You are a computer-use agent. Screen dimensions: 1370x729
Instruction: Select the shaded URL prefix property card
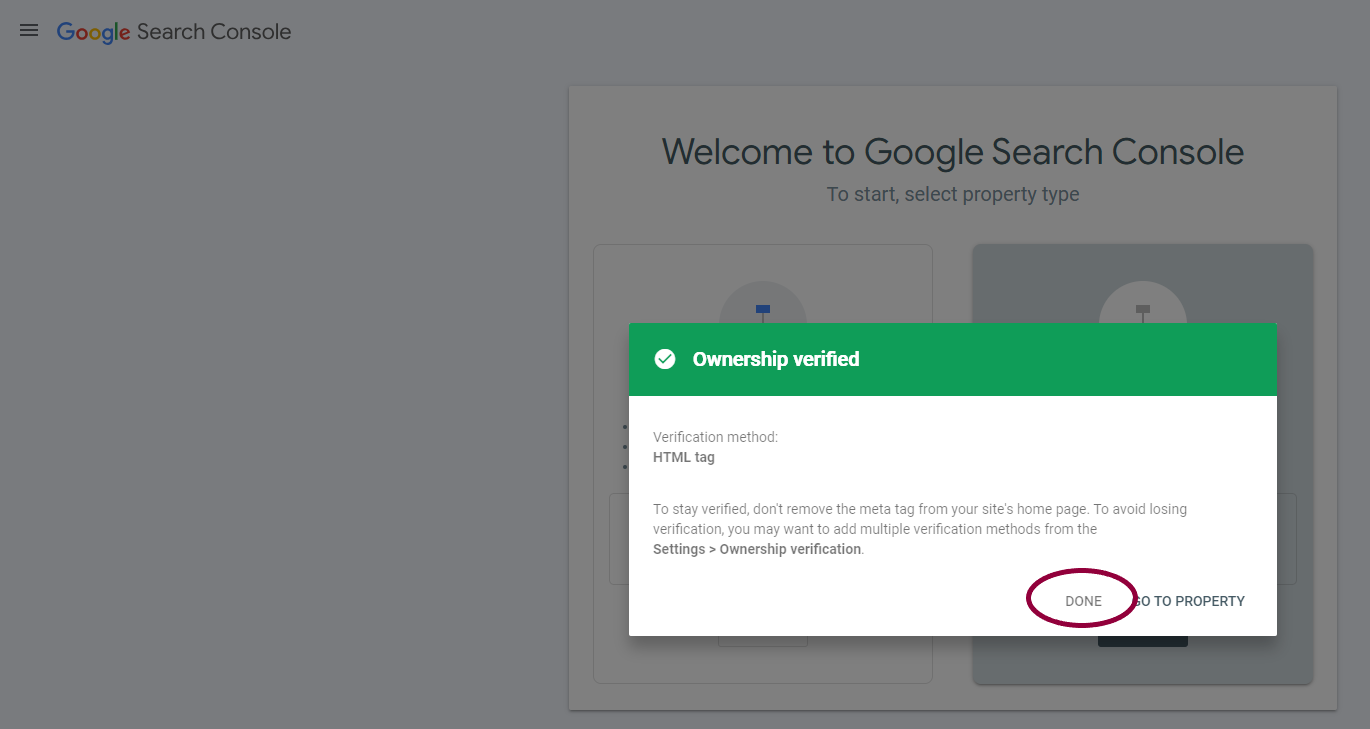click(x=1143, y=464)
